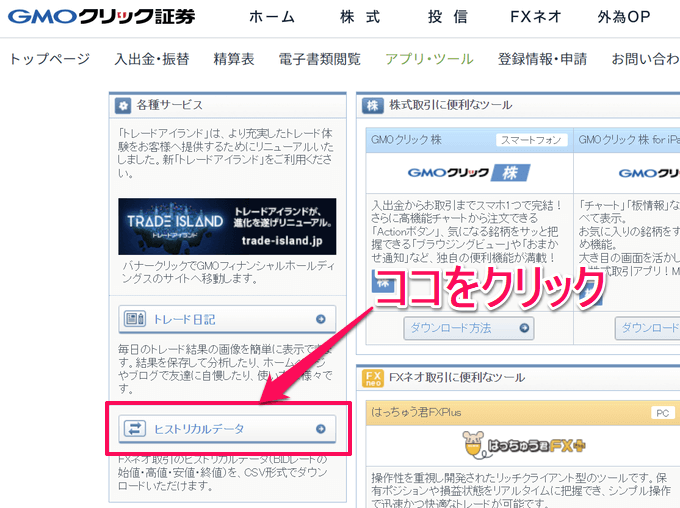680x508 pixels.
Task: Click the はっちゅう君FX+ mouse logo
Action: [524, 445]
